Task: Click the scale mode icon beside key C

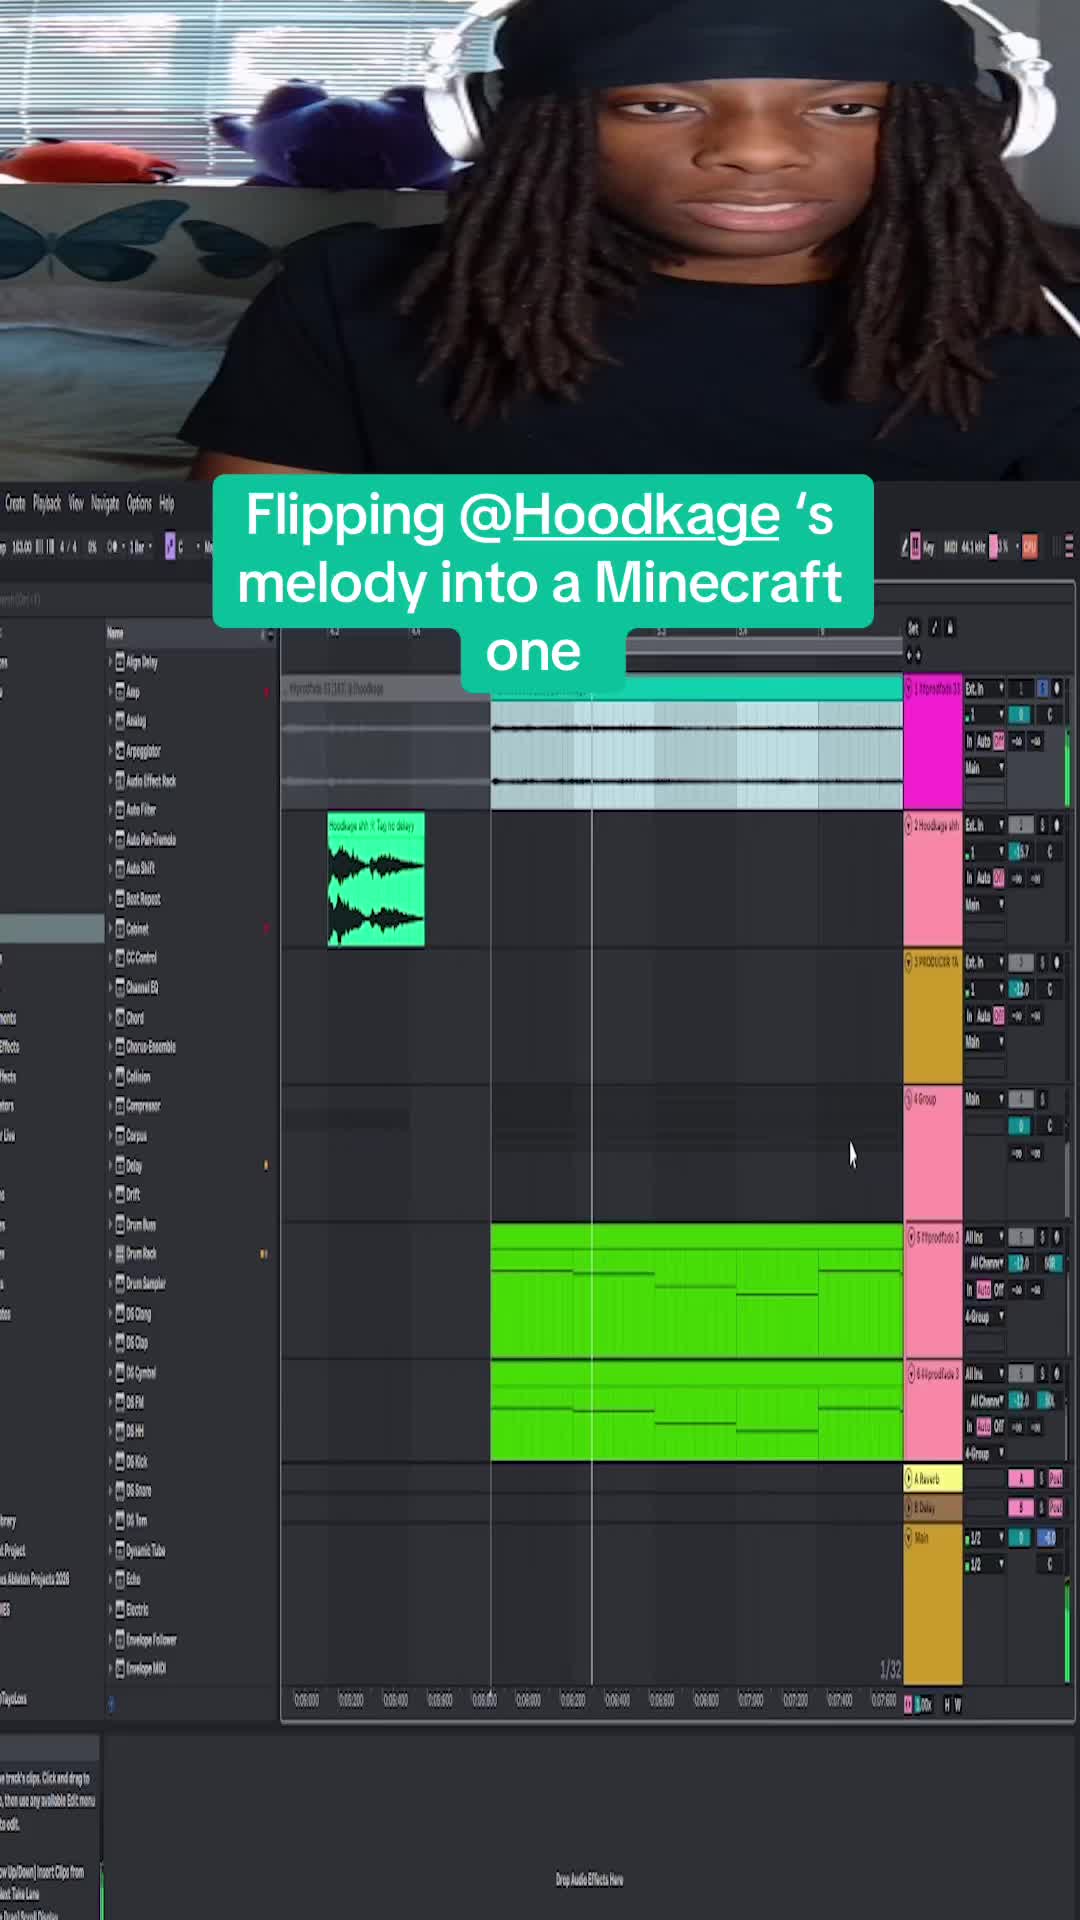Action: pos(169,547)
